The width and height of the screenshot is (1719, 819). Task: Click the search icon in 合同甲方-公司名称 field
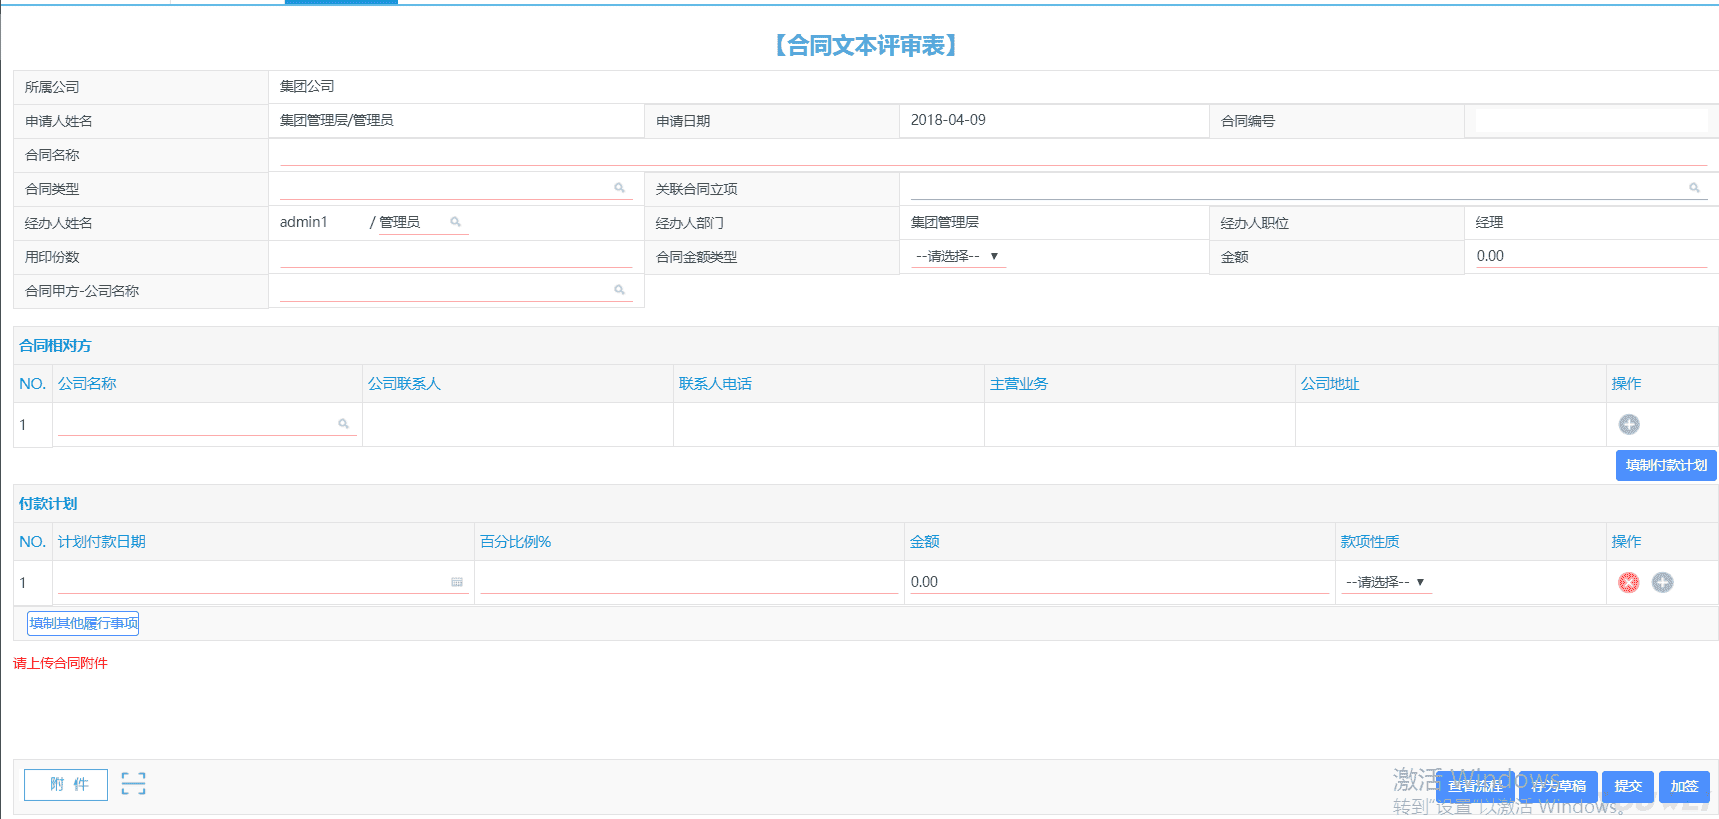tap(619, 290)
